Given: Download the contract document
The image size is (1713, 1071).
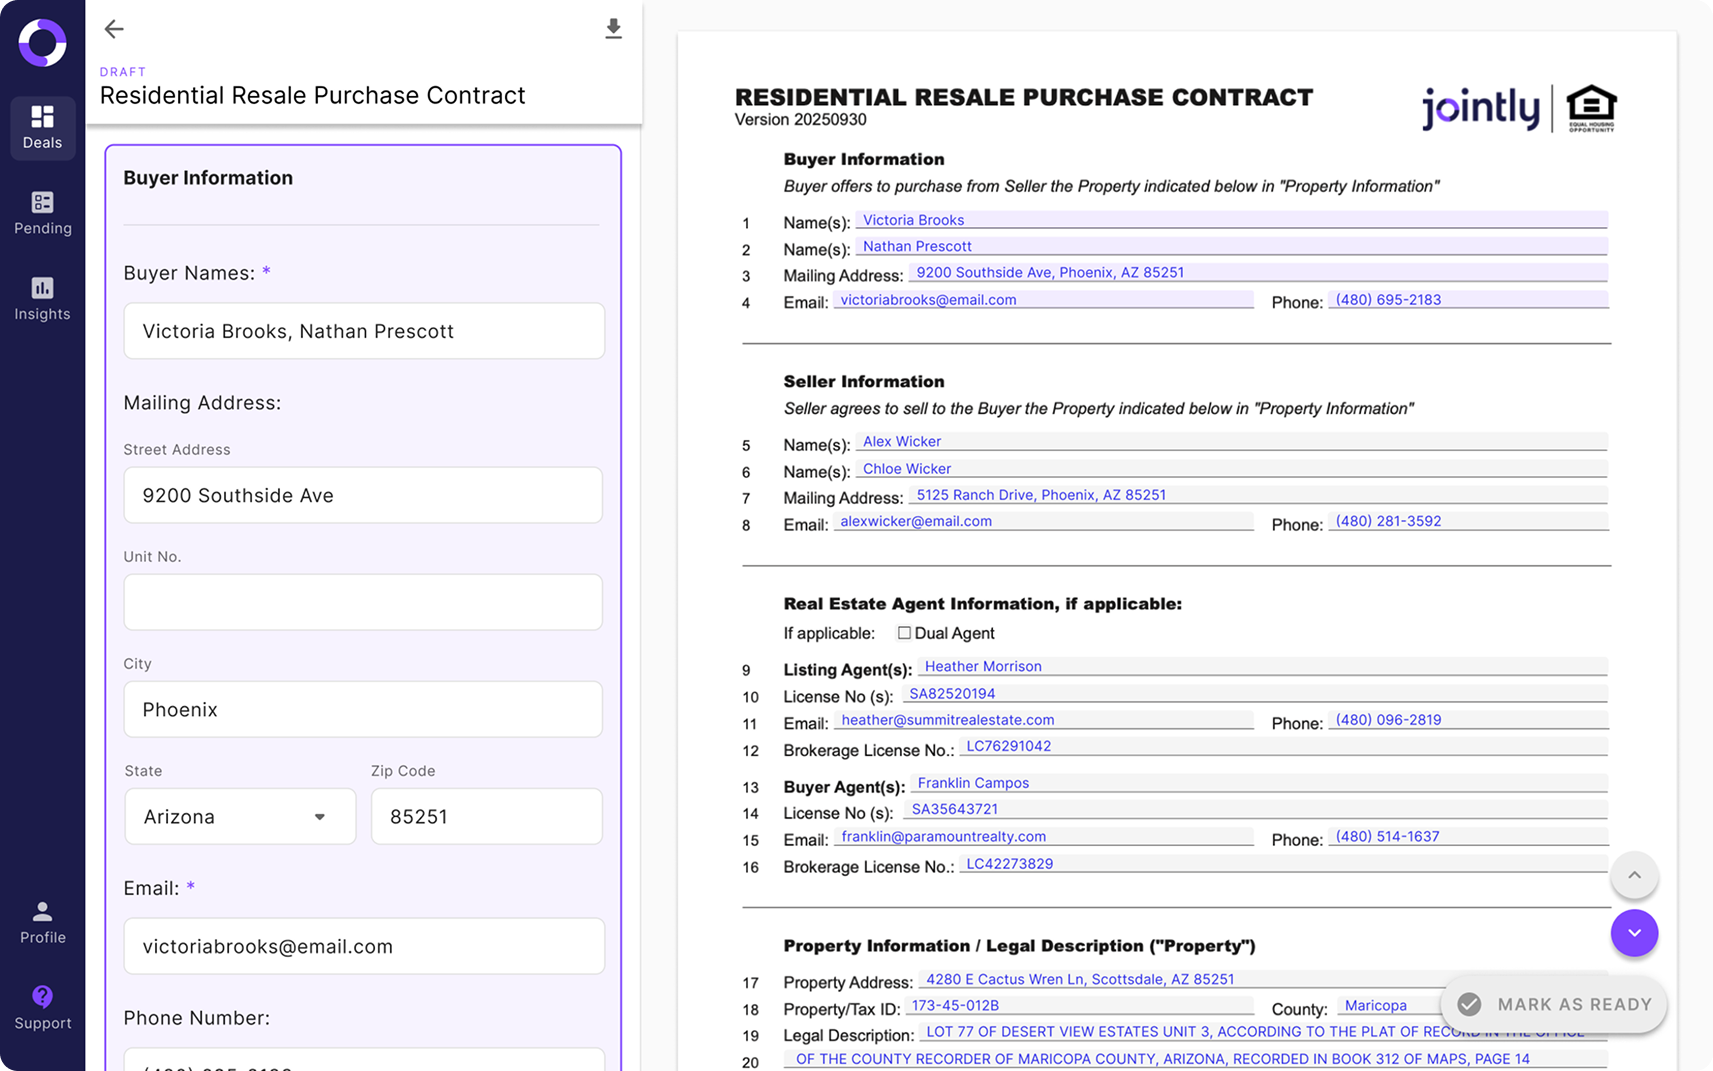Looking at the screenshot, I should [613, 29].
